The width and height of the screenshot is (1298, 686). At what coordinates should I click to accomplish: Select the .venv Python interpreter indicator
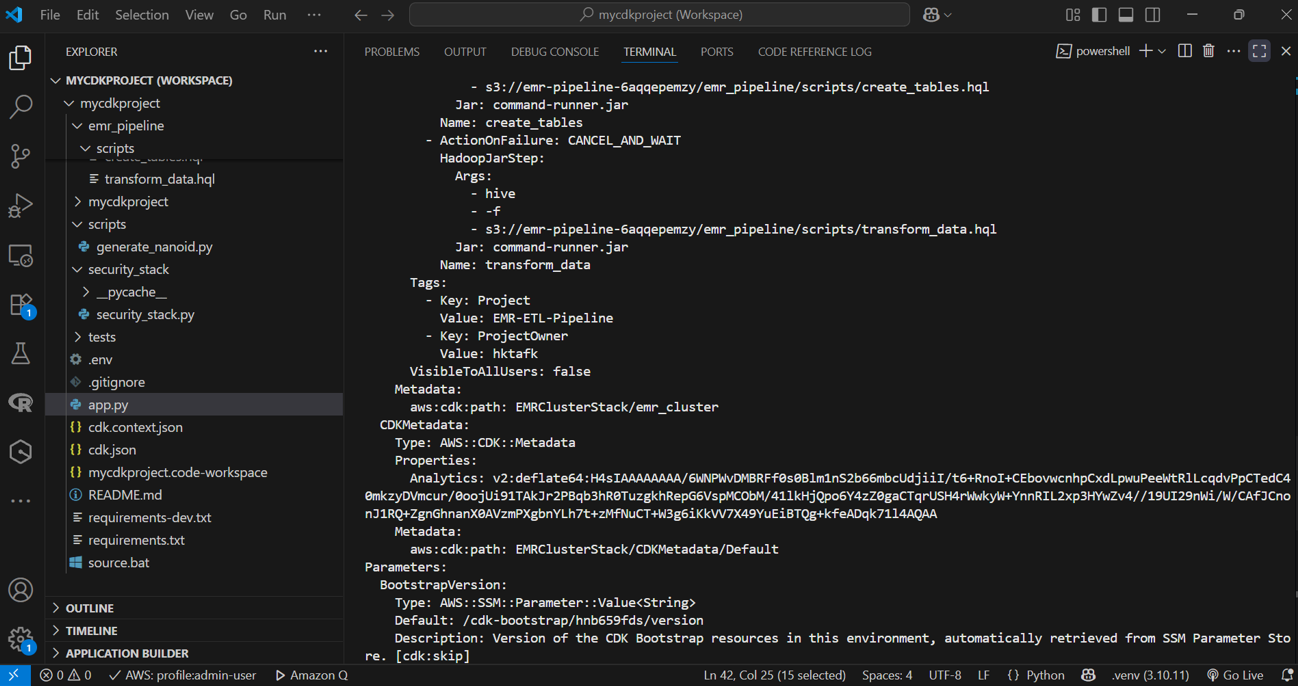[x=1149, y=674]
